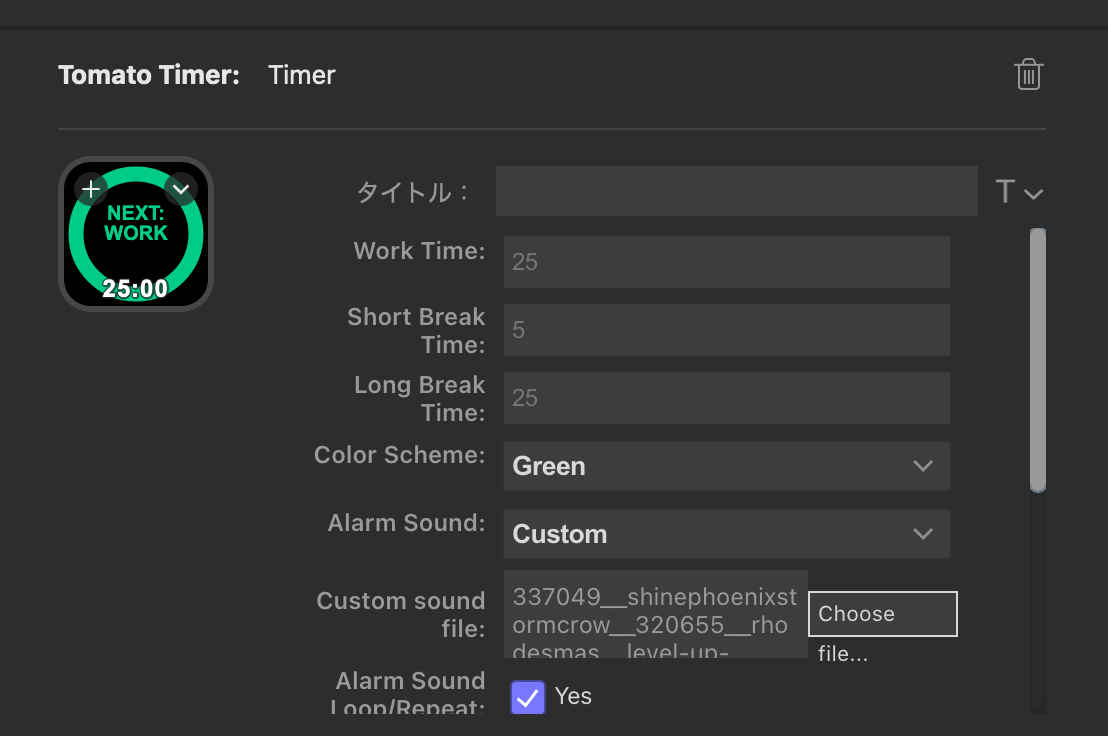The width and height of the screenshot is (1108, 736).
Task: Click the settings panel vertical scrollbar
Action: click(1038, 360)
